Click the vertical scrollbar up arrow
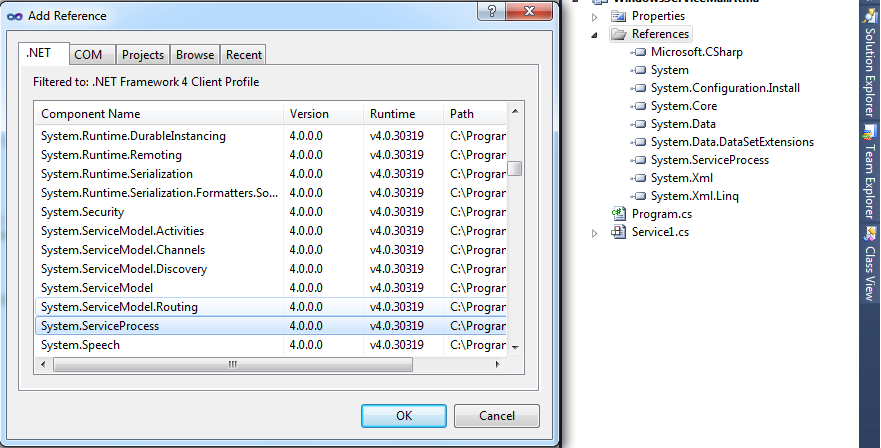The height and width of the screenshot is (448, 881). (515, 111)
